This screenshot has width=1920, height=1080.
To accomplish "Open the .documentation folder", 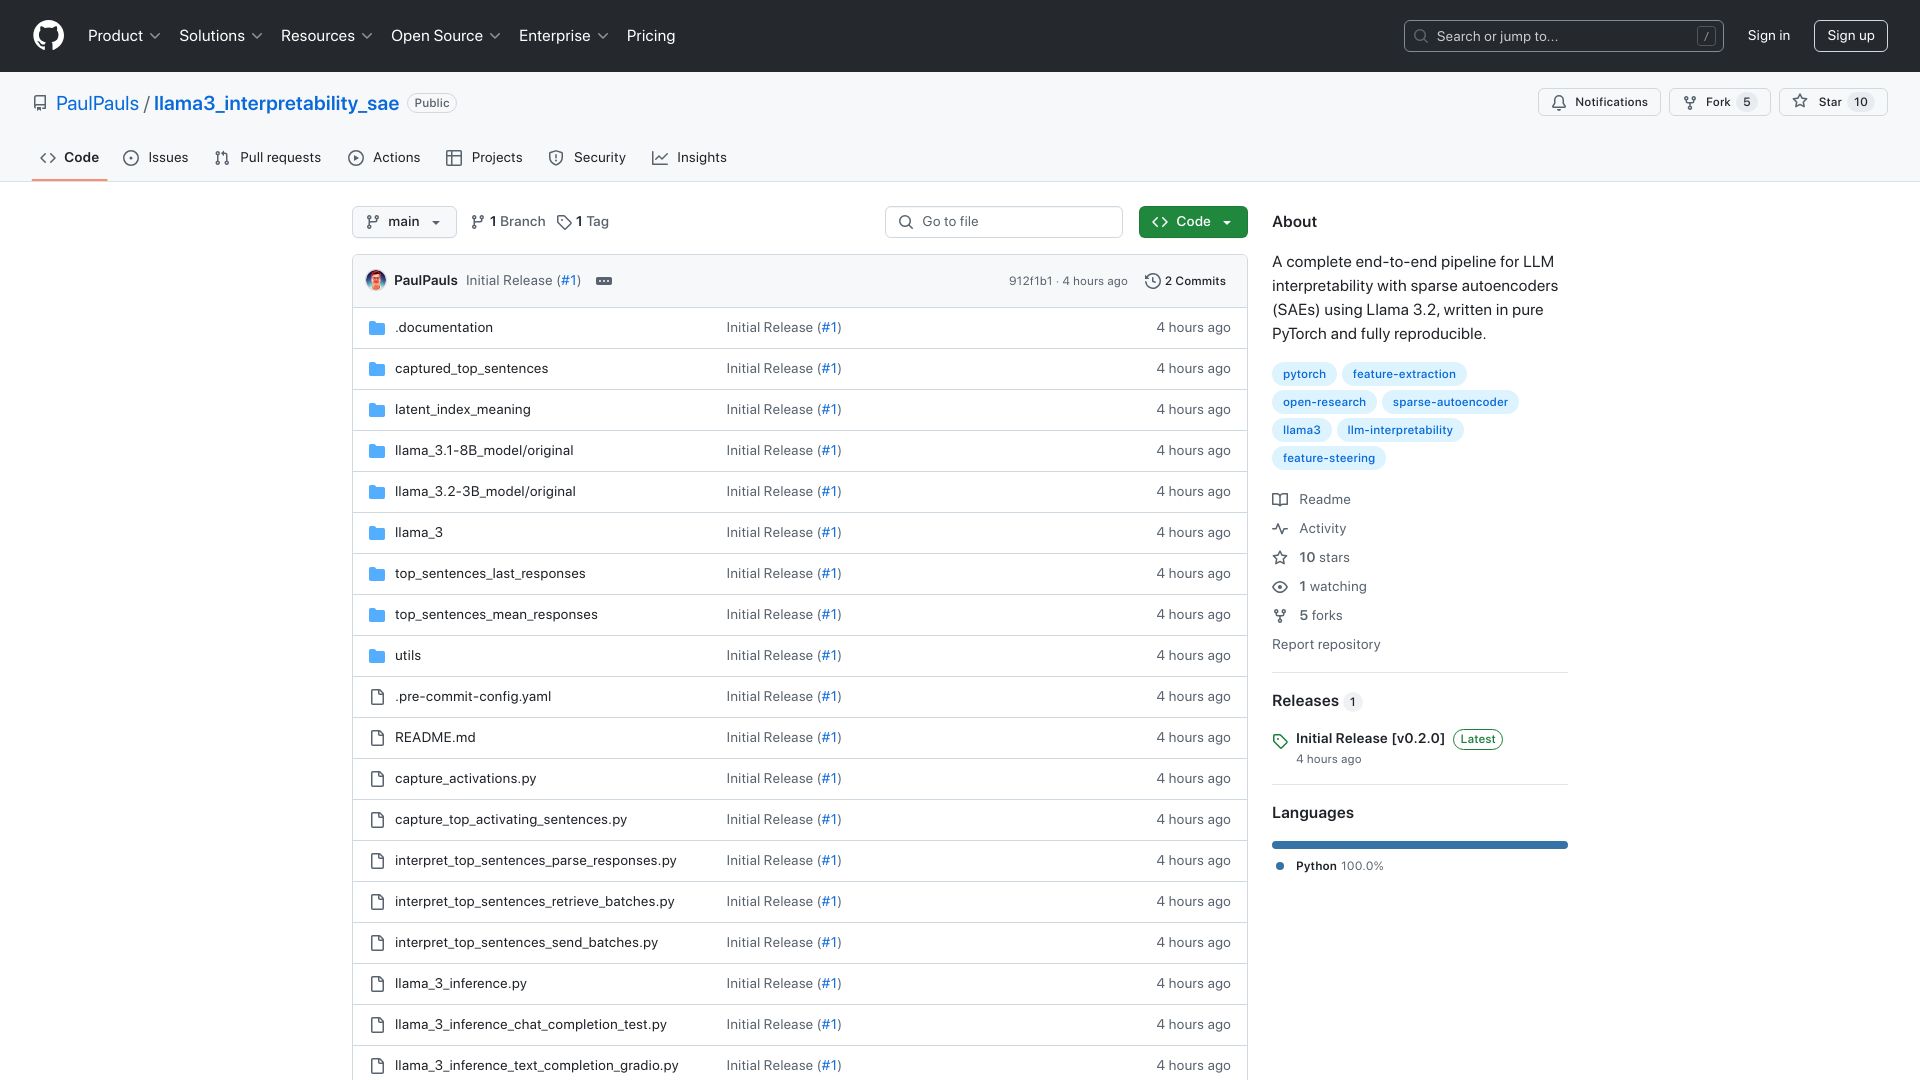I will click(443, 328).
